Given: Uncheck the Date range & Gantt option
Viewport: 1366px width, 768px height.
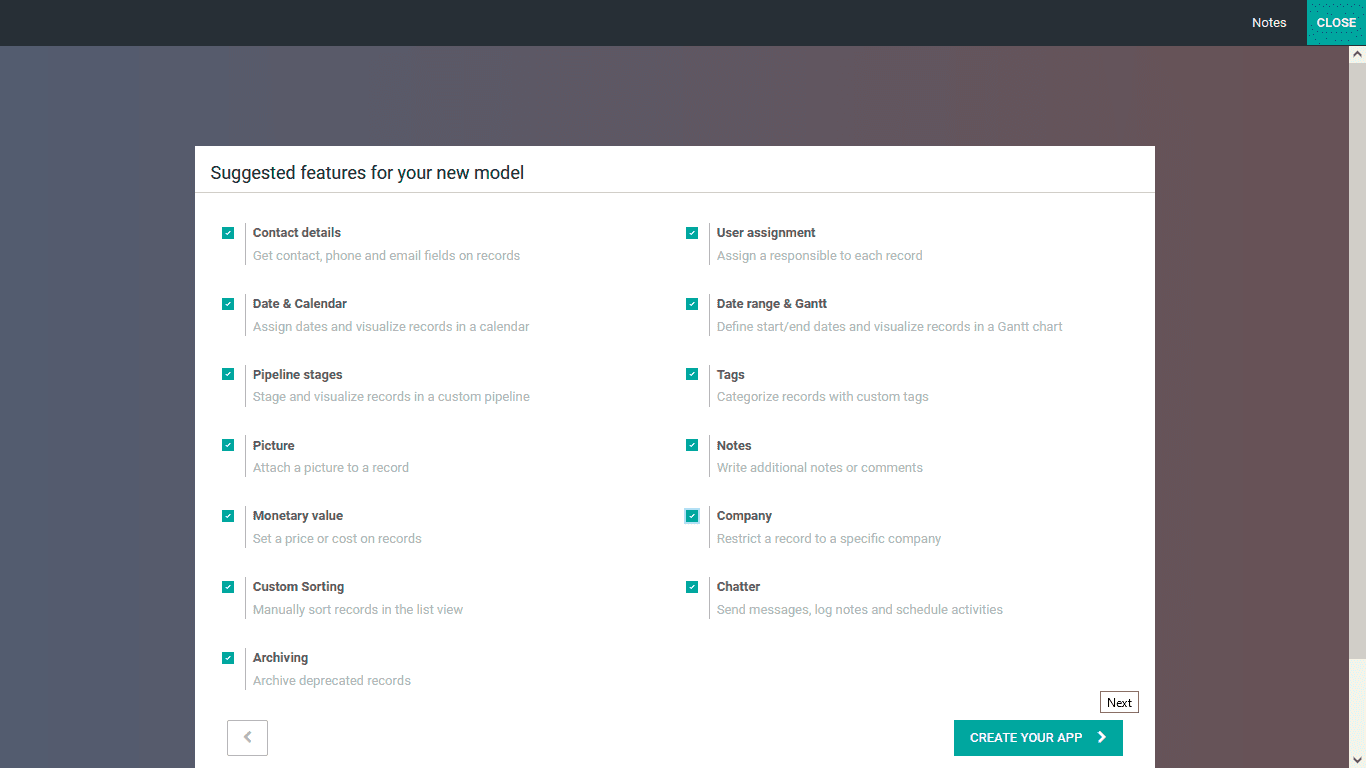Looking at the screenshot, I should coord(692,304).
